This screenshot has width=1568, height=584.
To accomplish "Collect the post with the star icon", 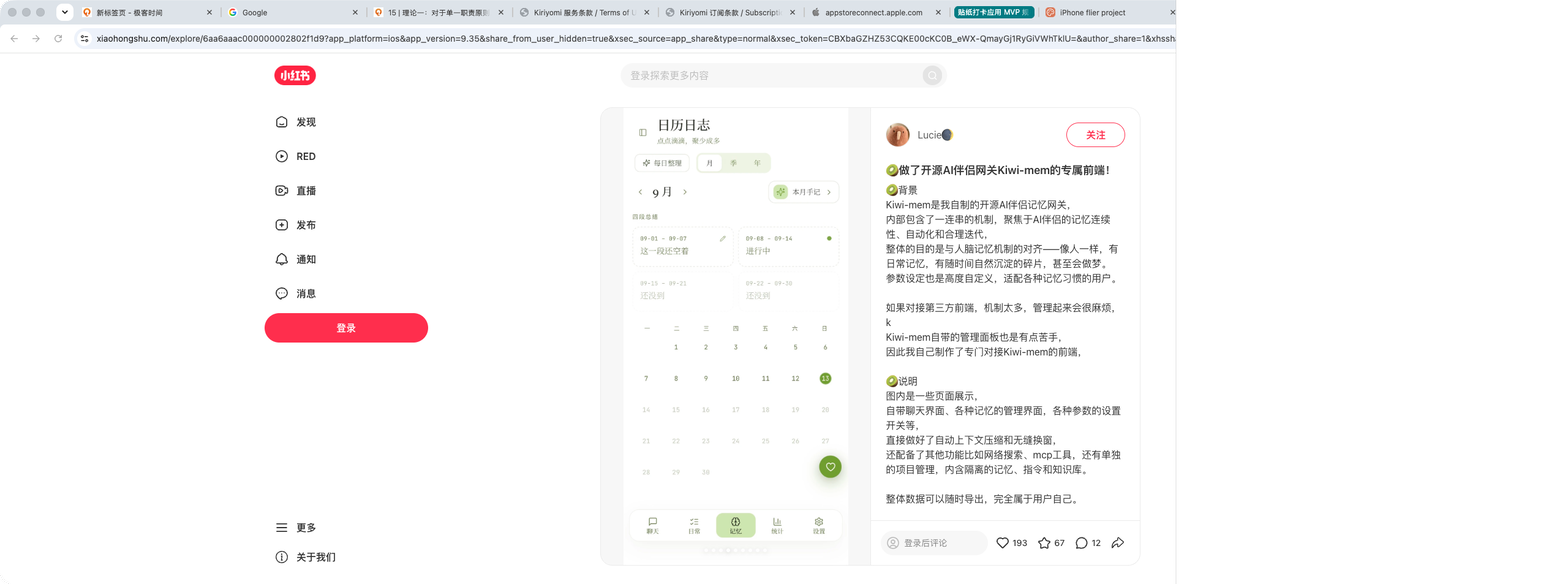I will click(x=1044, y=543).
